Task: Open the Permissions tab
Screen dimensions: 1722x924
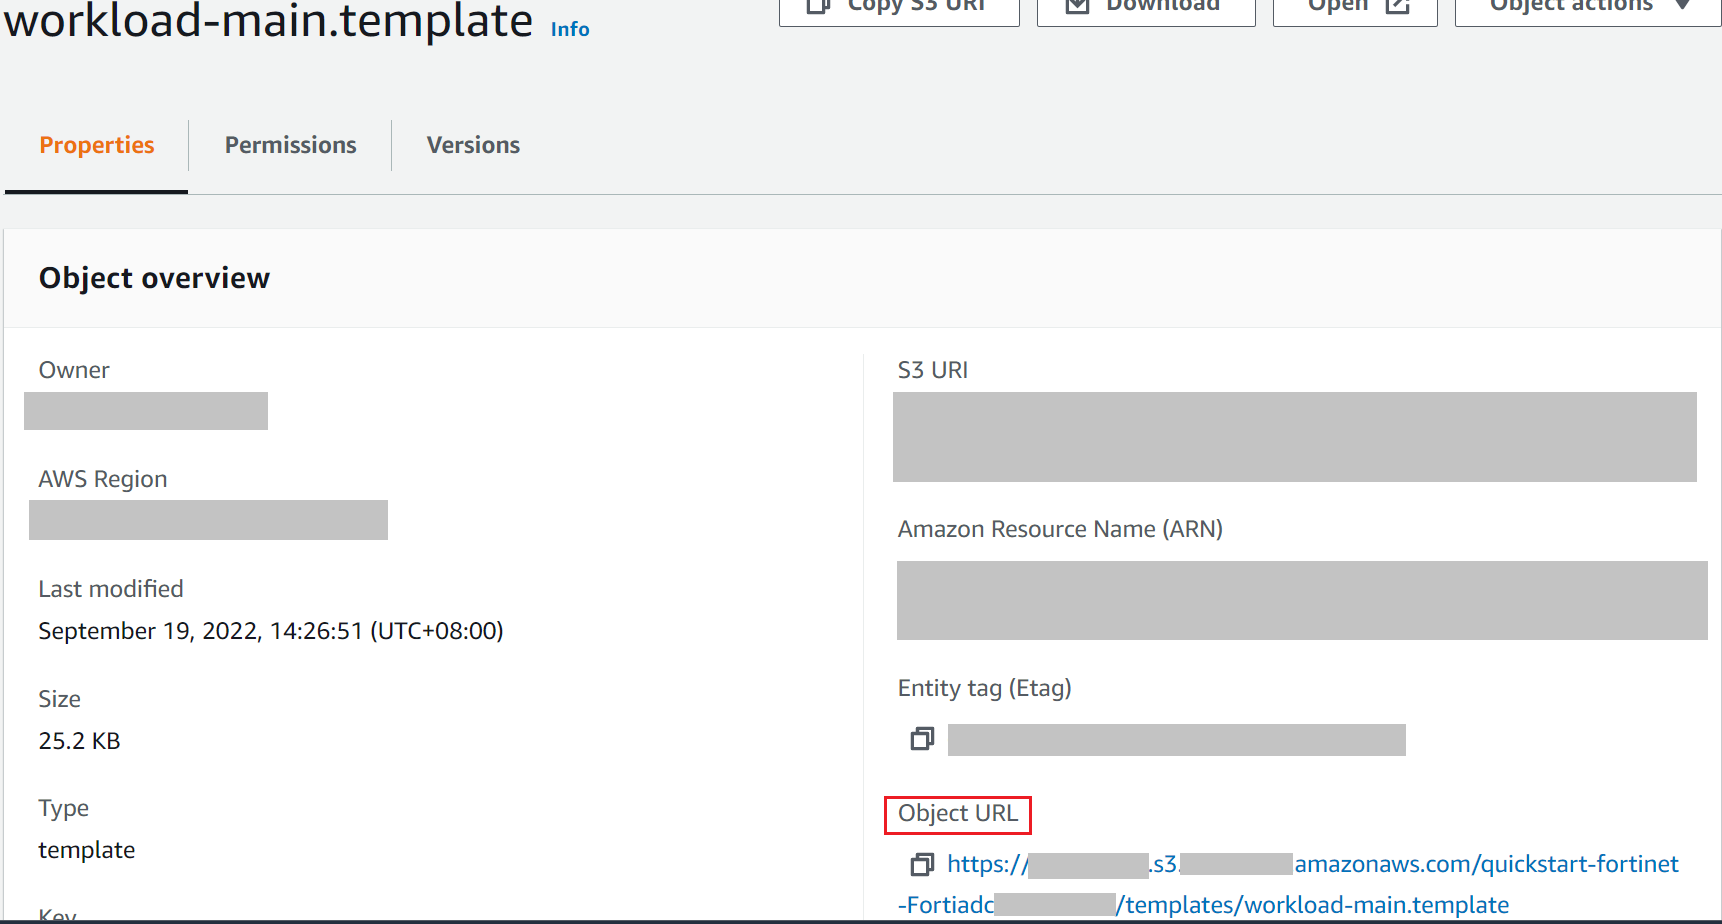Action: coord(290,146)
